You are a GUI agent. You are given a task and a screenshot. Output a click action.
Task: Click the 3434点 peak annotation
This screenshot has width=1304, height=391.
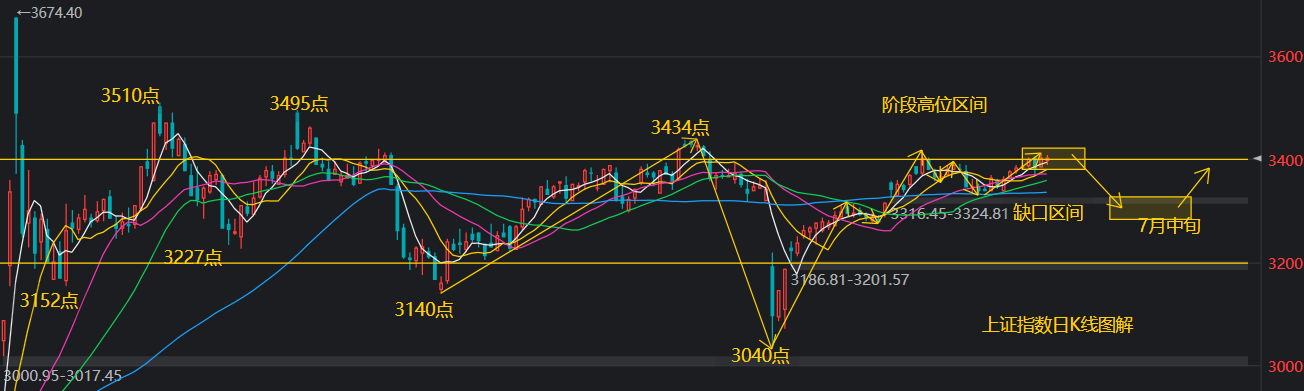(680, 128)
